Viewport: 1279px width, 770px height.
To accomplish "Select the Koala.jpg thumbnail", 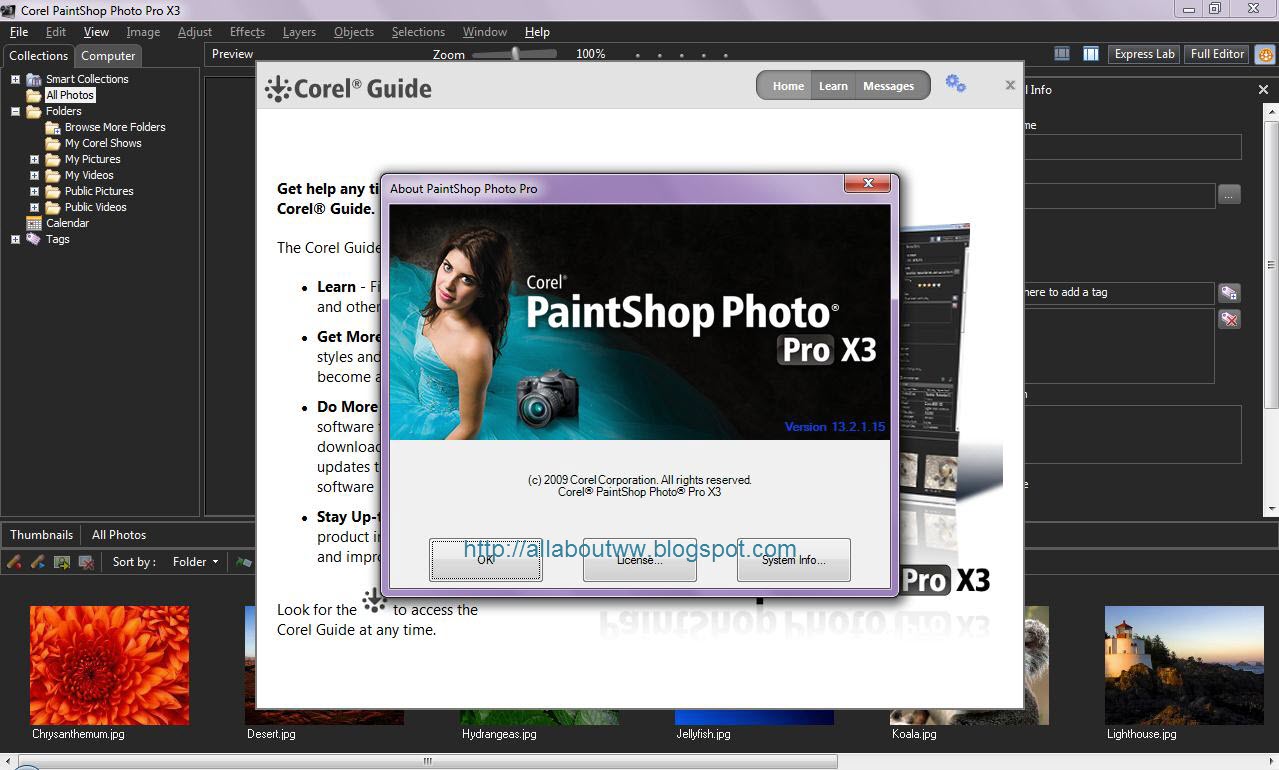I will [x=969, y=665].
